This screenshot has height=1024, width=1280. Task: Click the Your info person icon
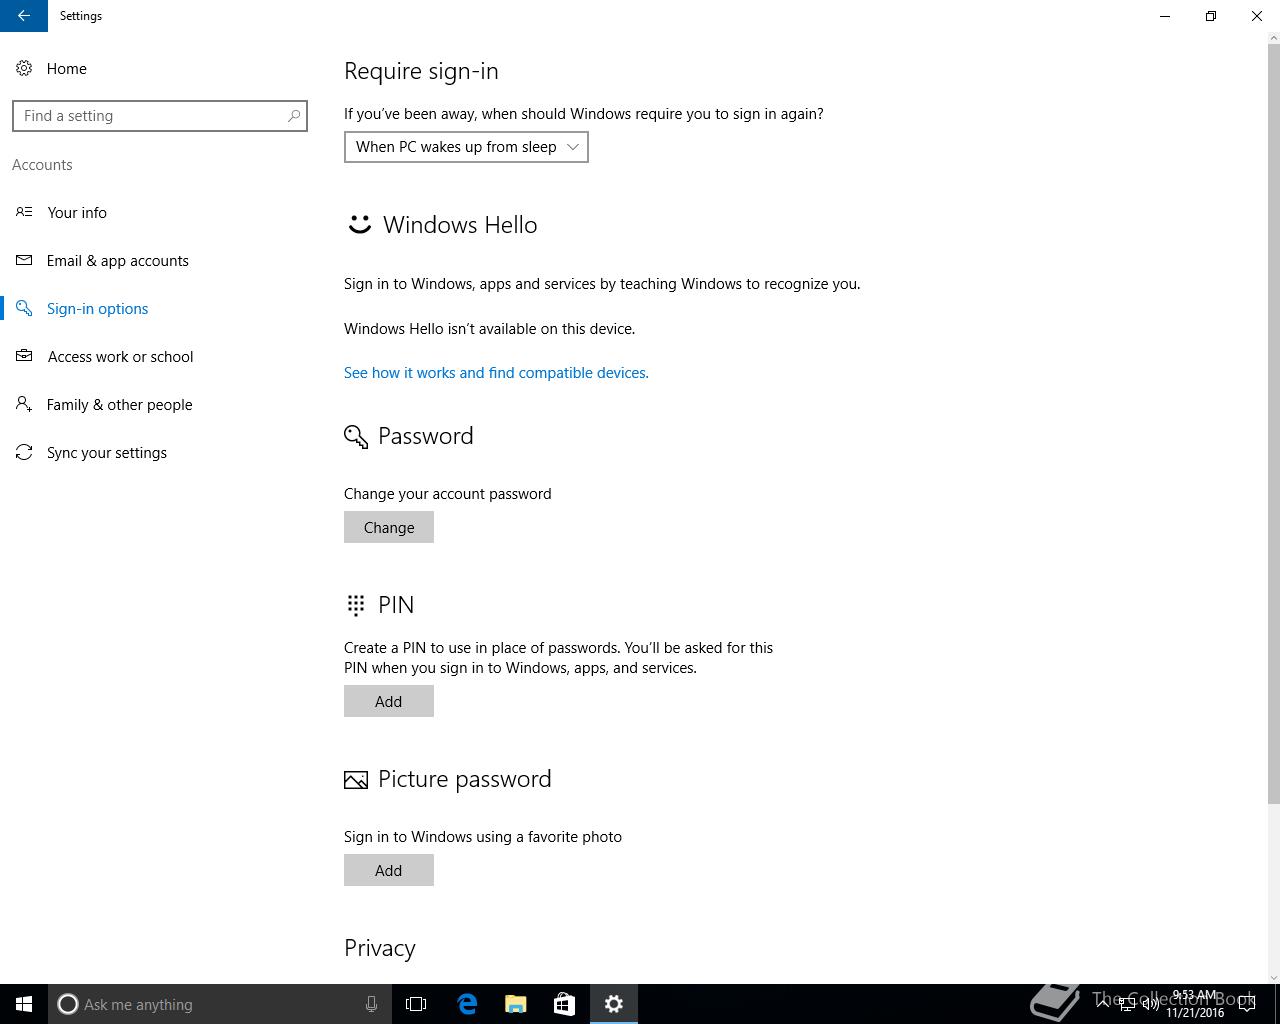[24, 212]
